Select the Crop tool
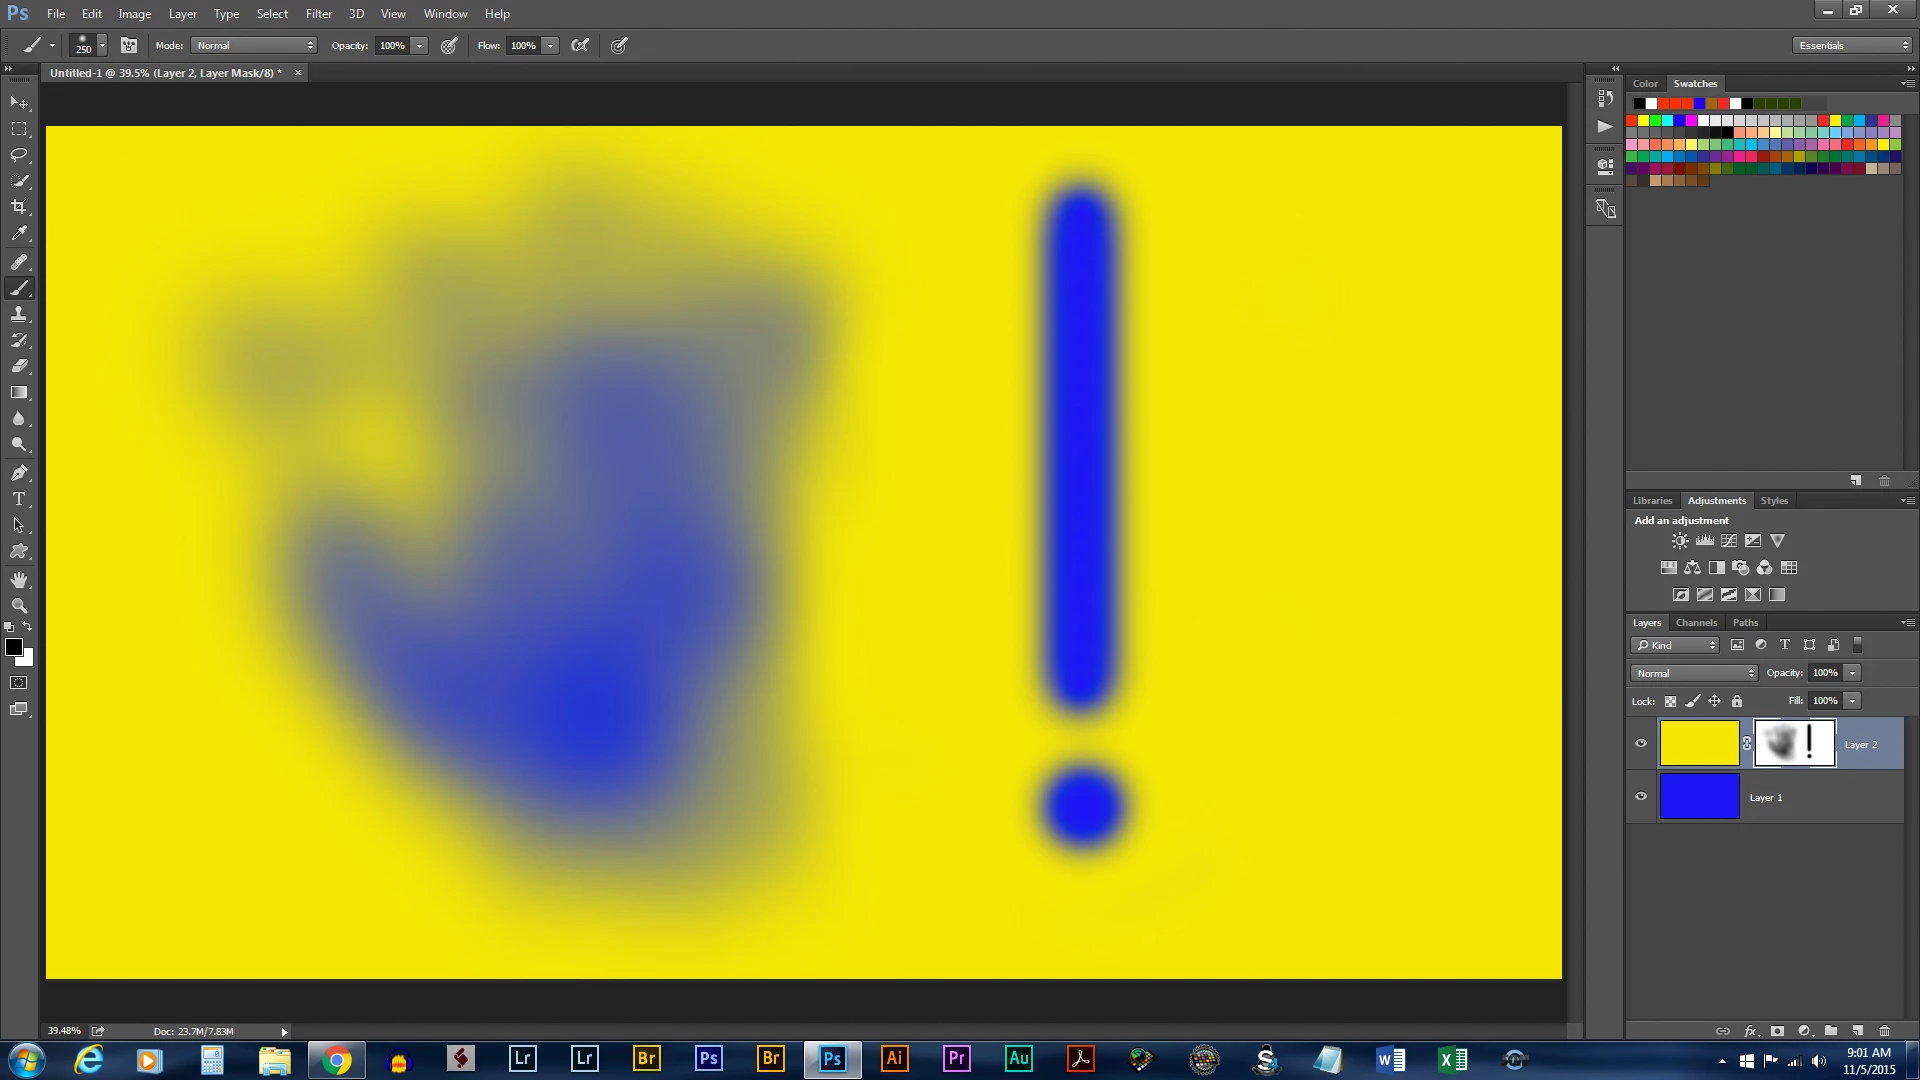Viewport: 1920px width, 1080px height. pyautogui.click(x=19, y=207)
